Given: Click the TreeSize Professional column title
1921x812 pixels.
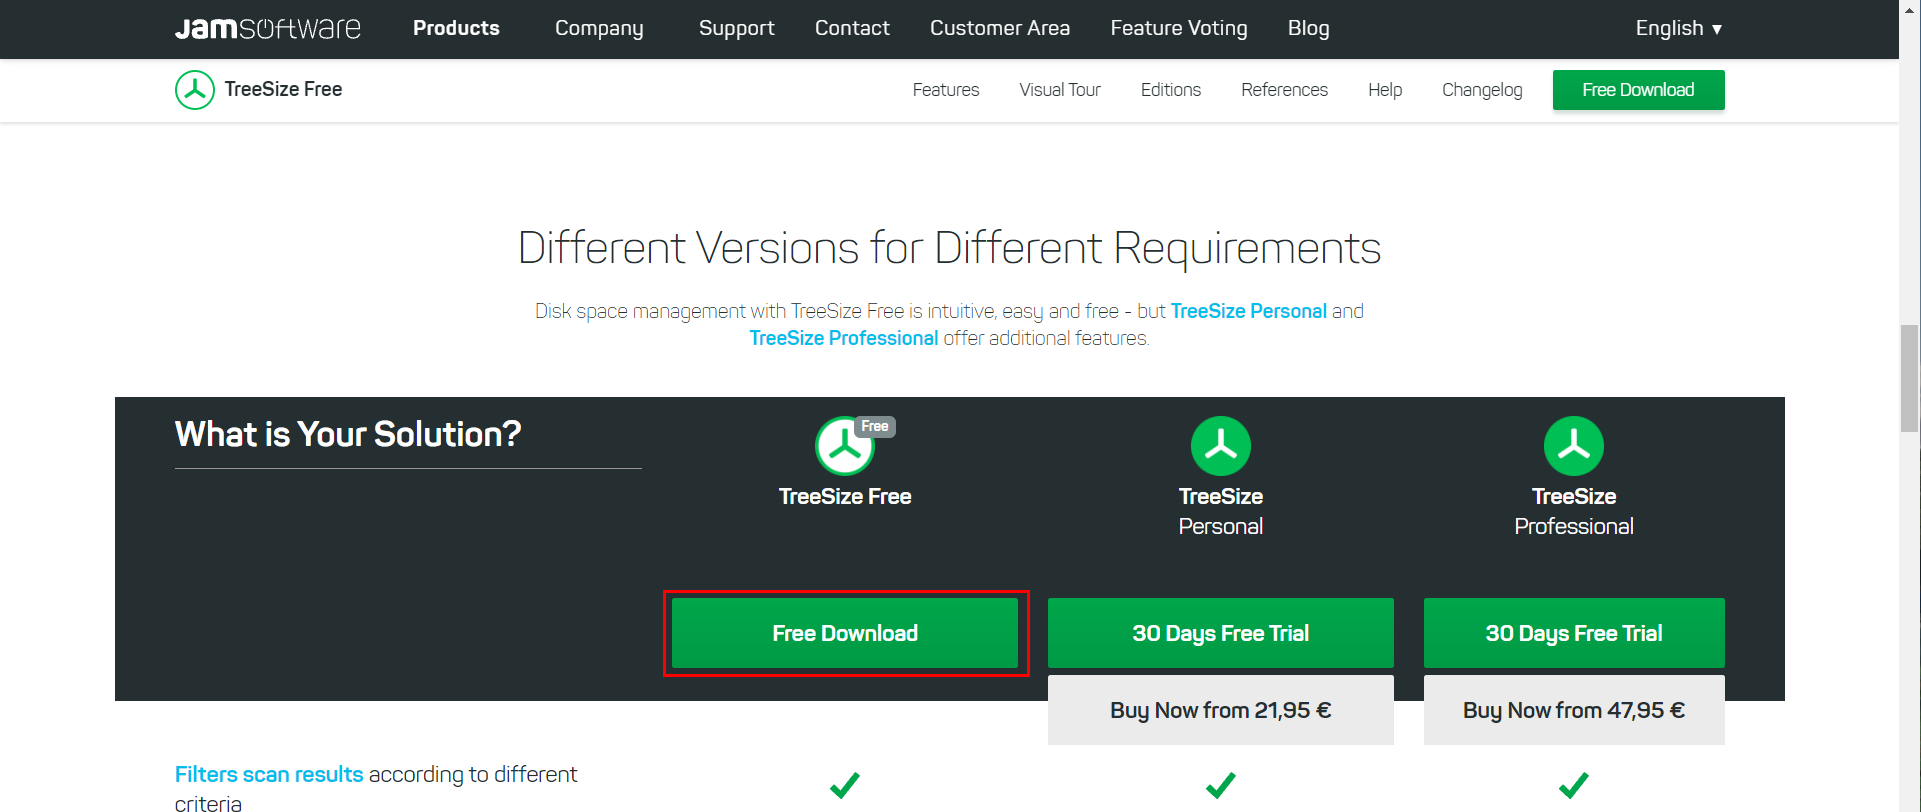Looking at the screenshot, I should tap(1573, 511).
